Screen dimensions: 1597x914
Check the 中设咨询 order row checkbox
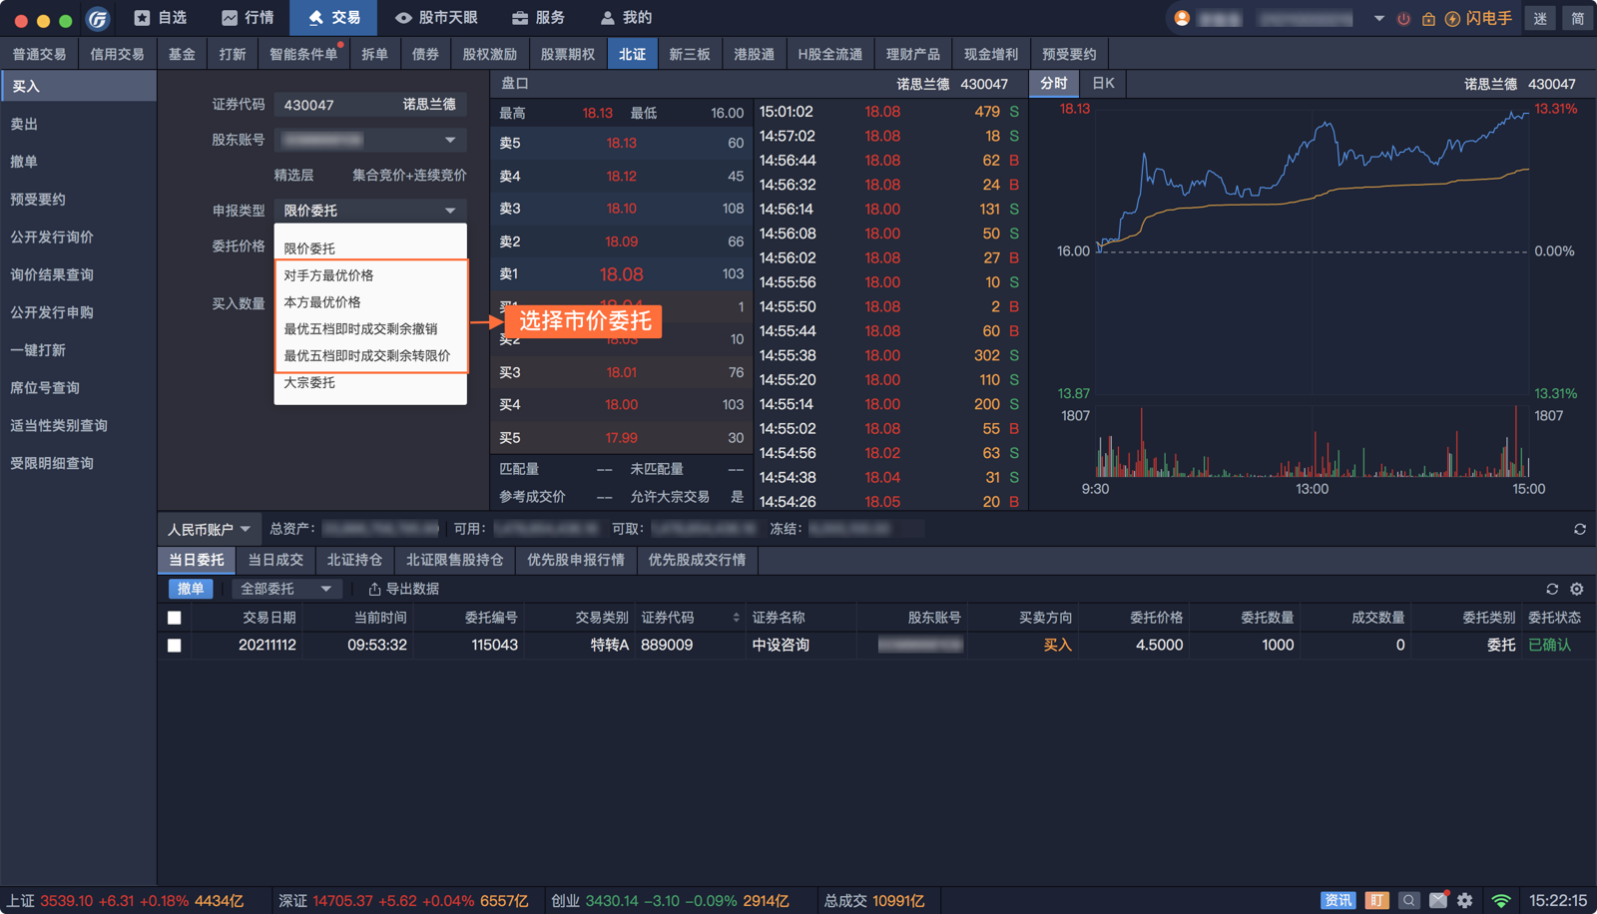[174, 646]
